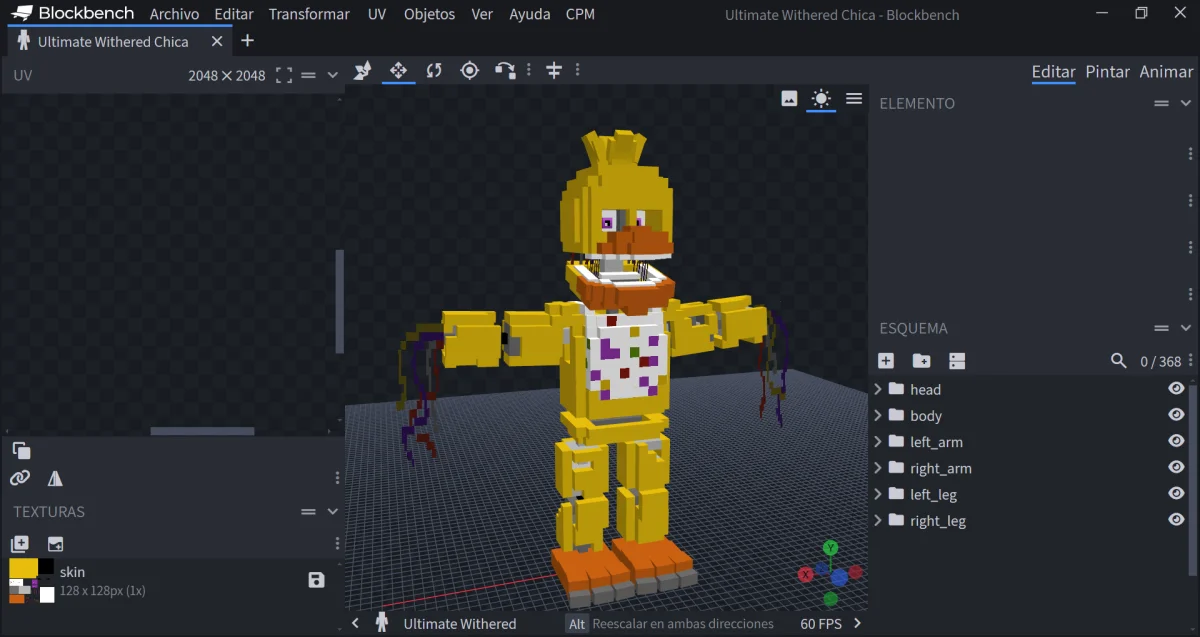Expand the left_leg group
Viewport: 1200px width, 637px height.
(878, 493)
